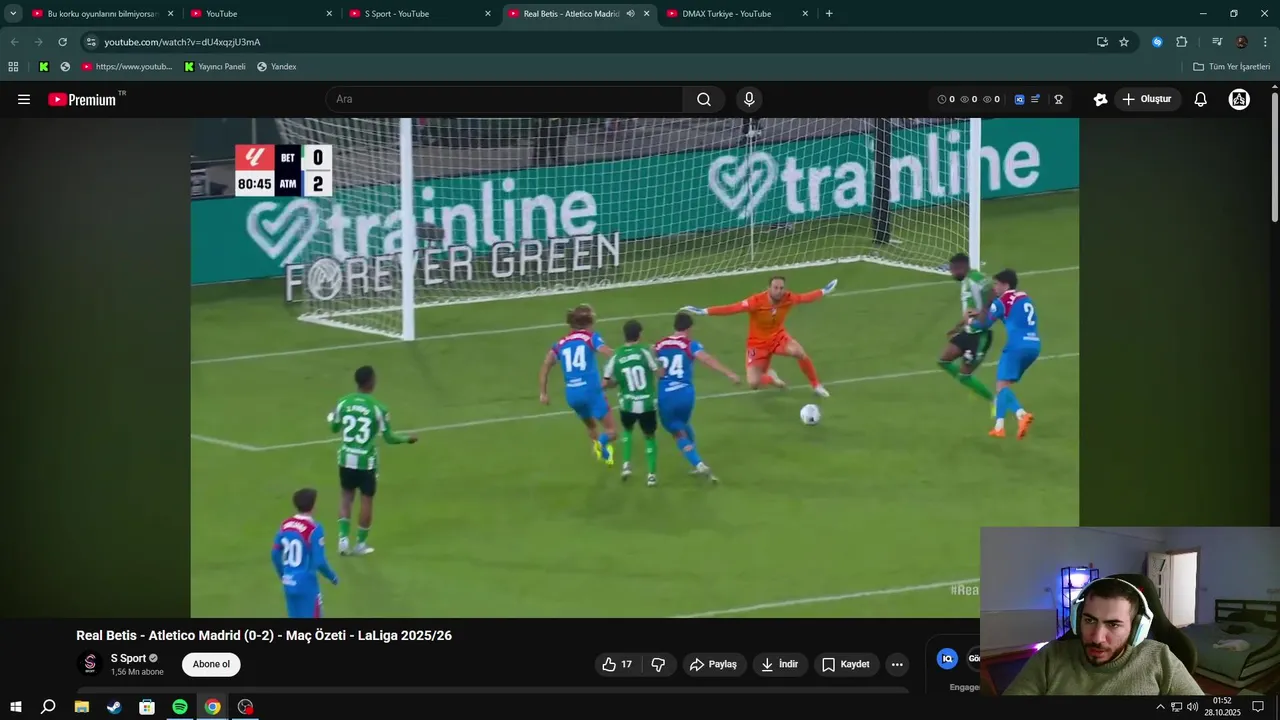Open the Shazam extension icon

pos(1157,42)
